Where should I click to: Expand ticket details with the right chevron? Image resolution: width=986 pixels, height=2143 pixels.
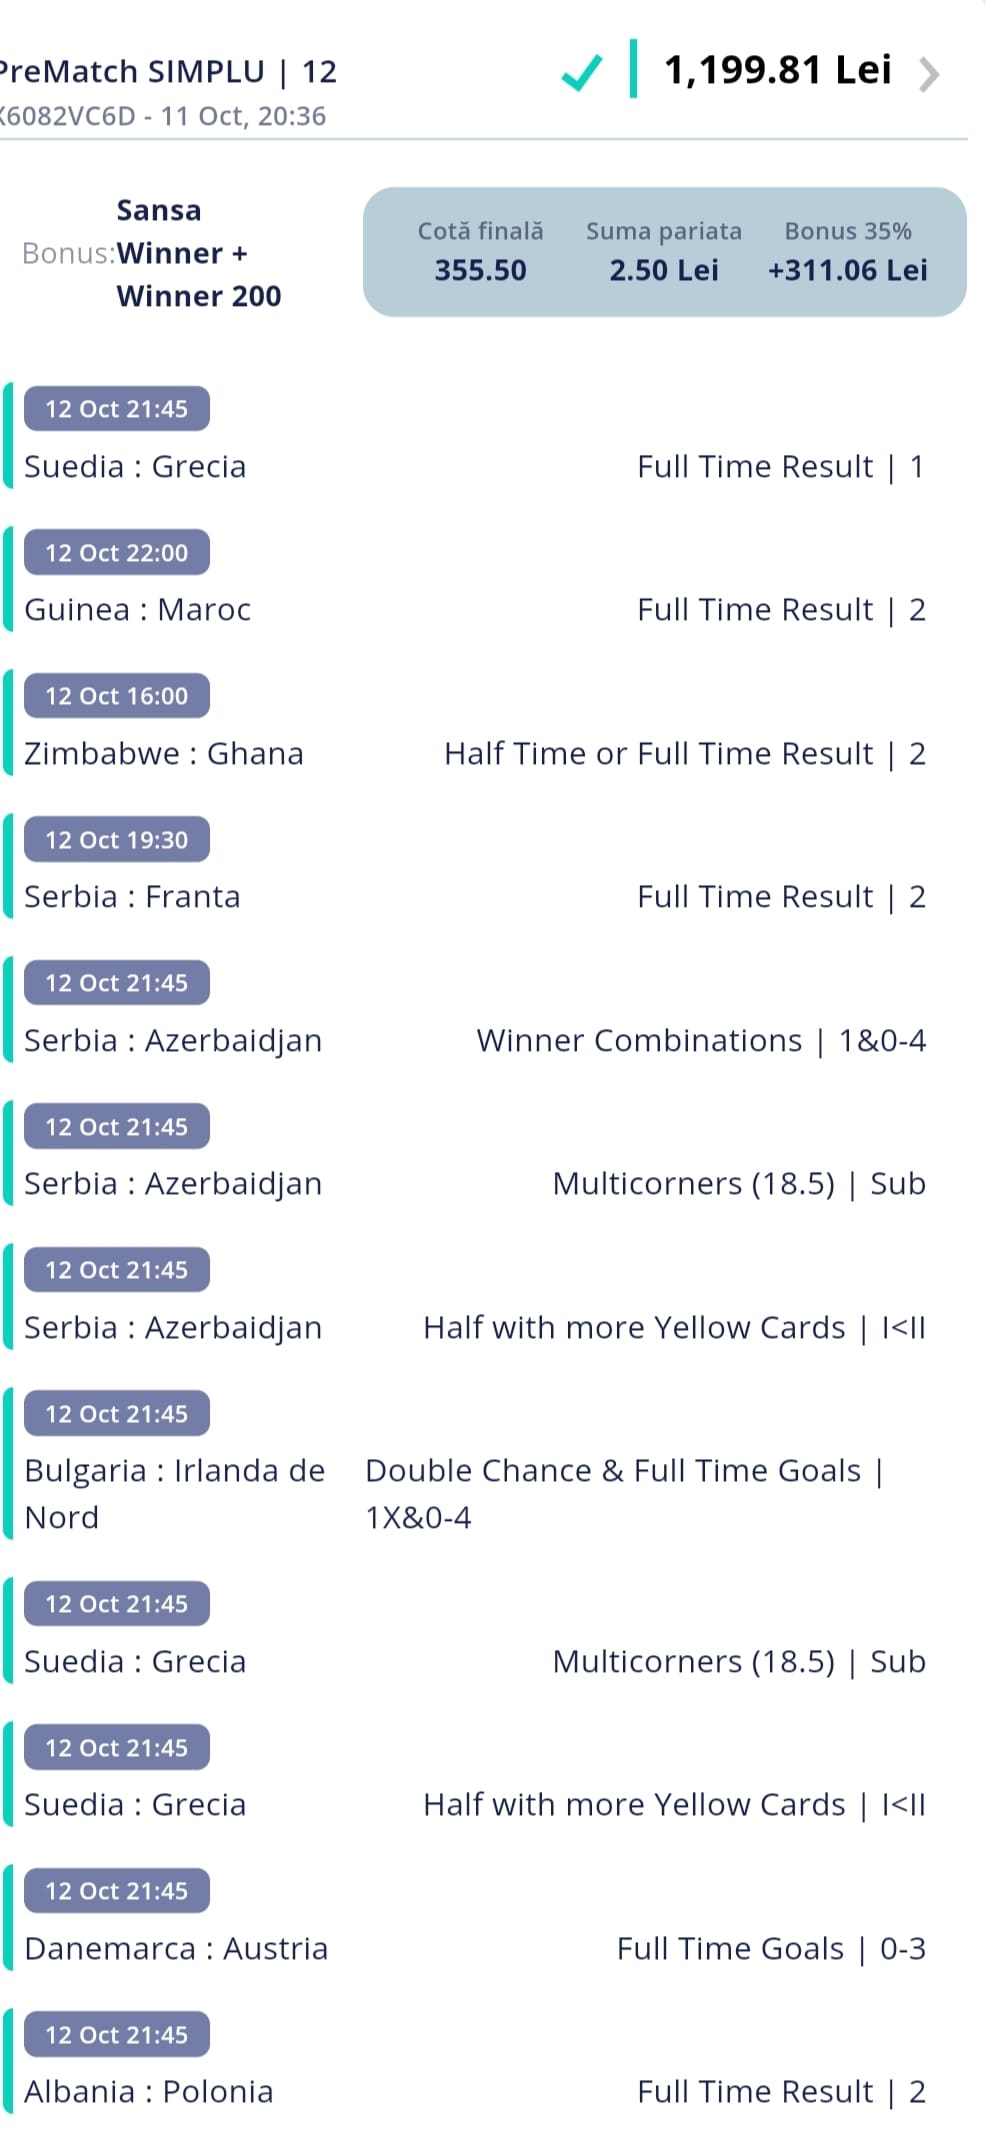(928, 74)
